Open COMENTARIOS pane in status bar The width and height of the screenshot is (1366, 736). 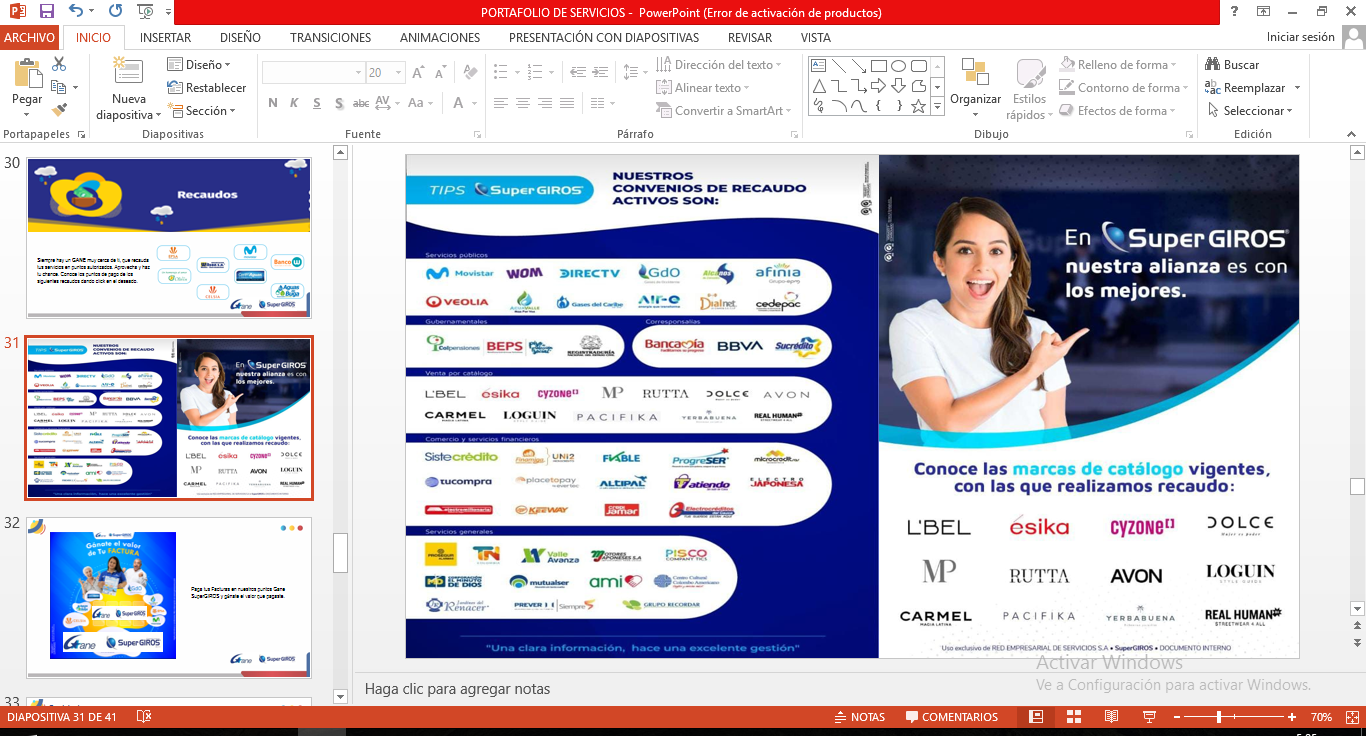click(951, 717)
